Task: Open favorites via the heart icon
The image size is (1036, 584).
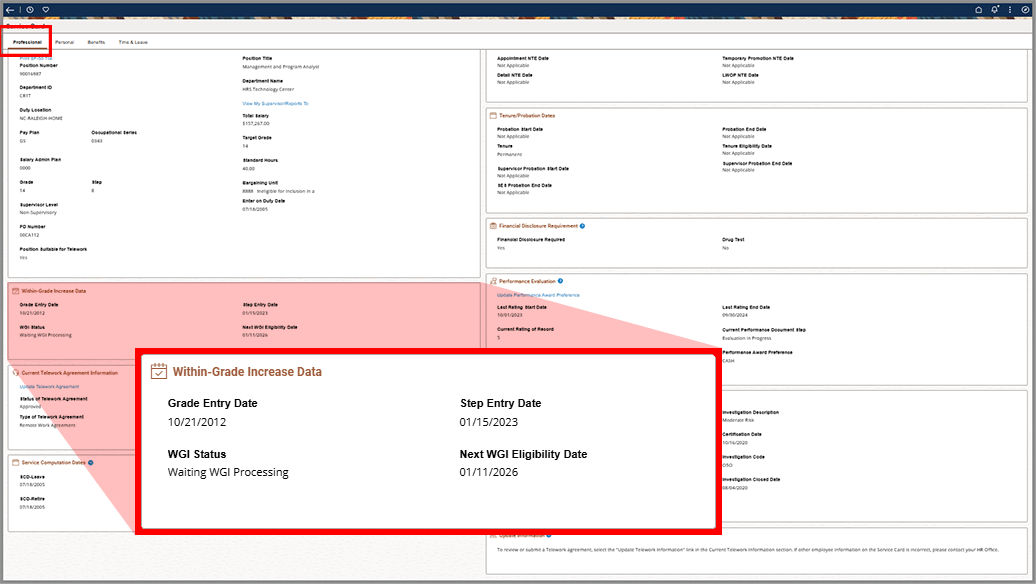Action: point(46,10)
